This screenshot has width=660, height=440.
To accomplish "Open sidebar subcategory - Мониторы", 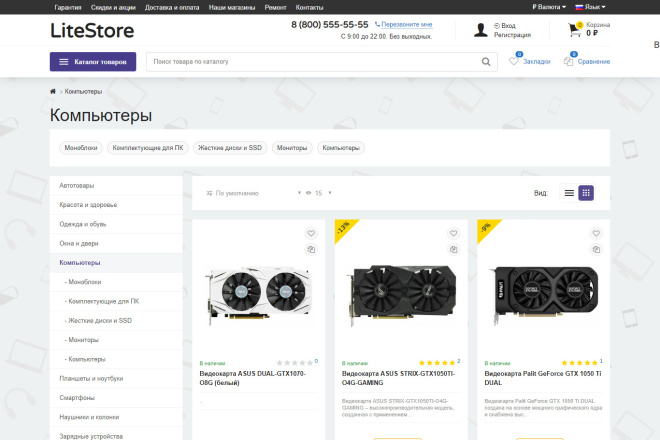I will tap(116, 340).
